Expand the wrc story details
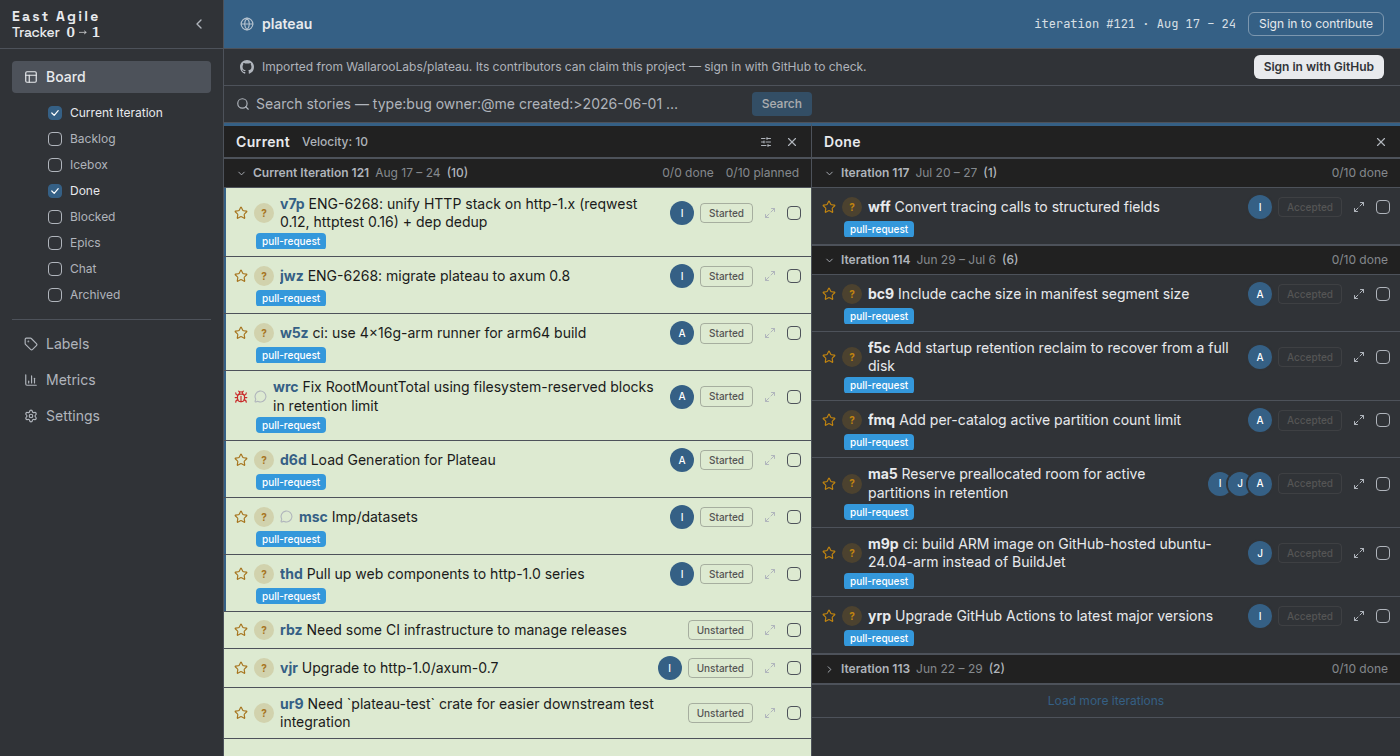The image size is (1400, 756). point(770,397)
